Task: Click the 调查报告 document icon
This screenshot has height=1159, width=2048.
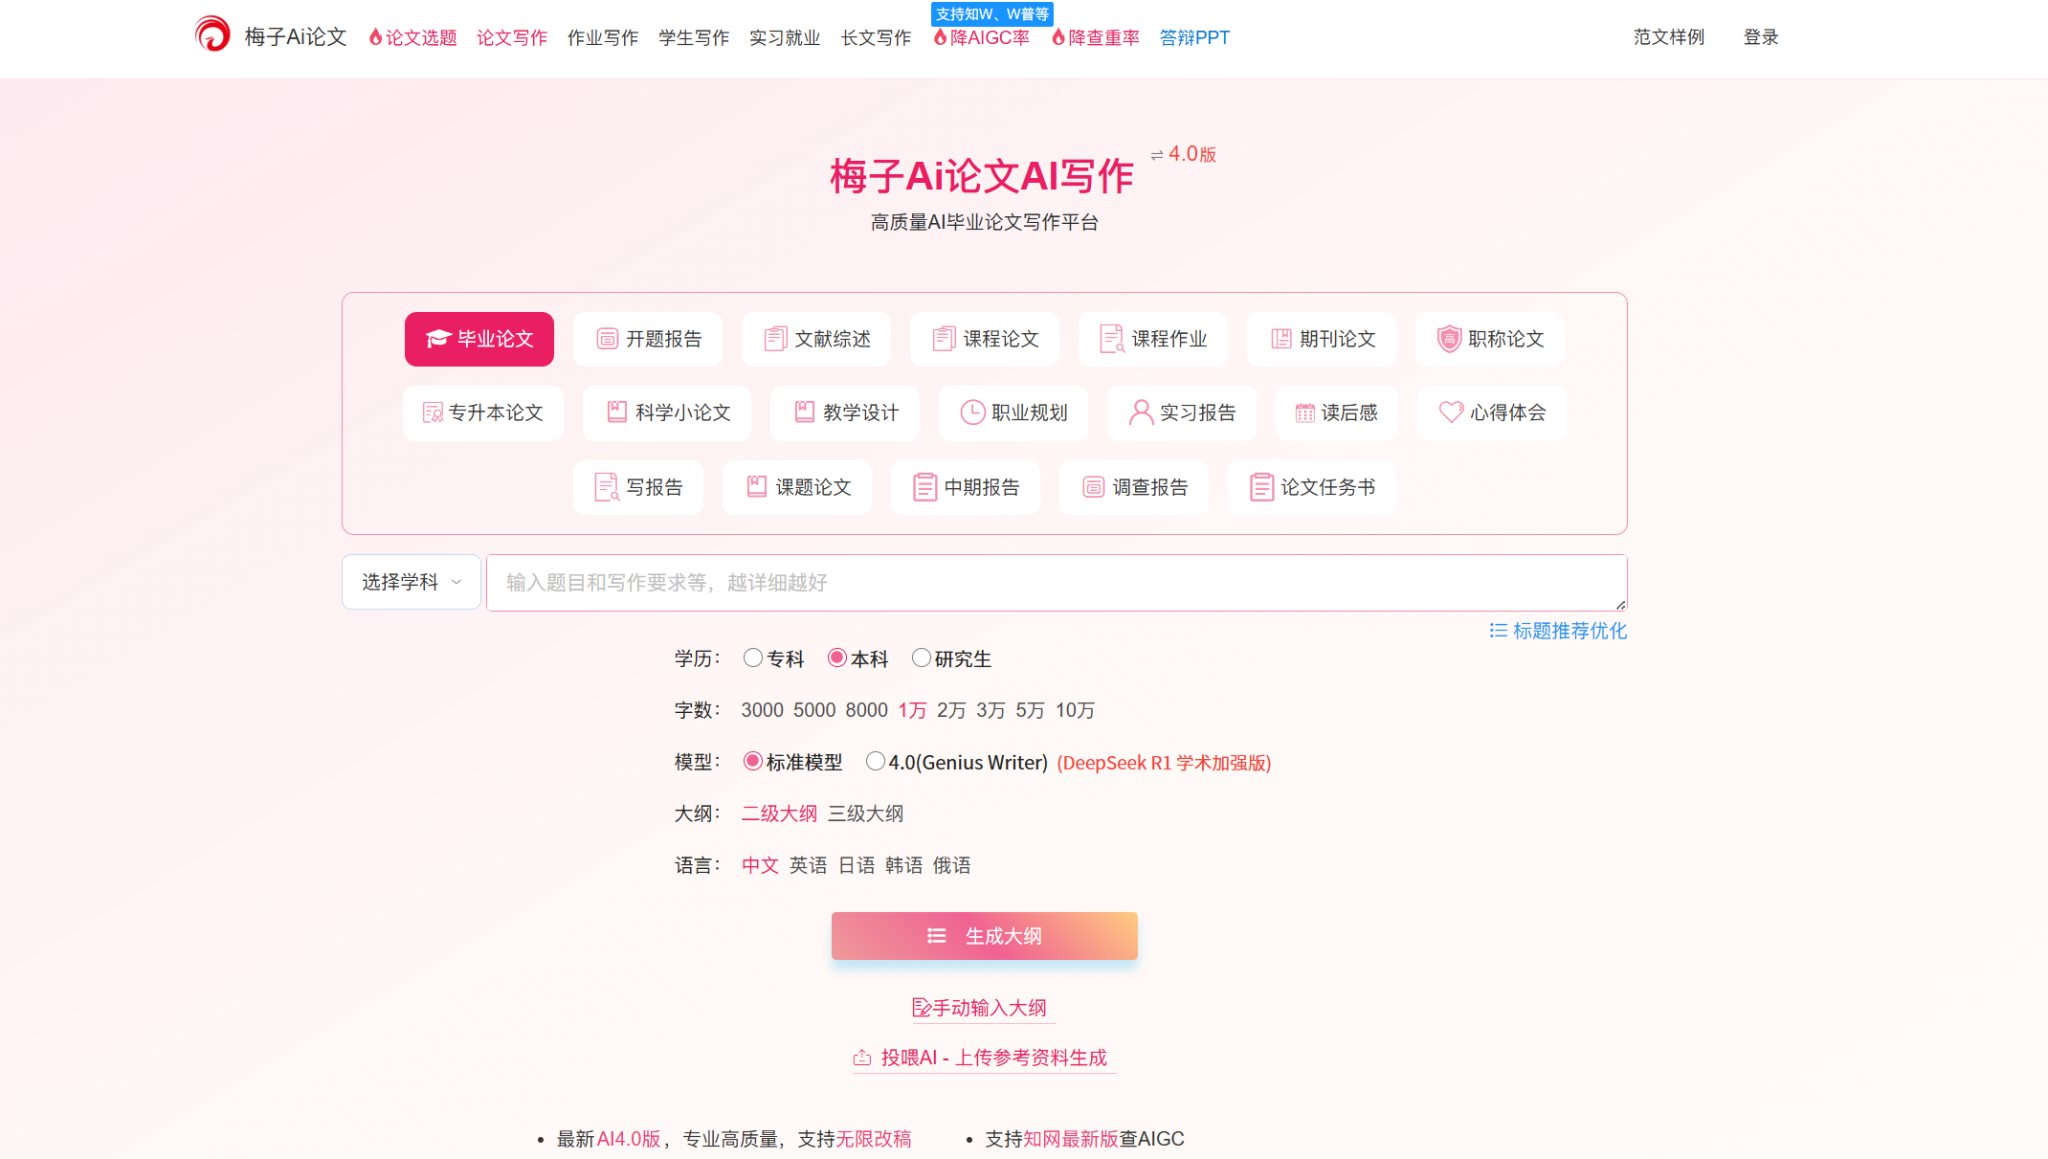Action: pyautogui.click(x=1094, y=487)
